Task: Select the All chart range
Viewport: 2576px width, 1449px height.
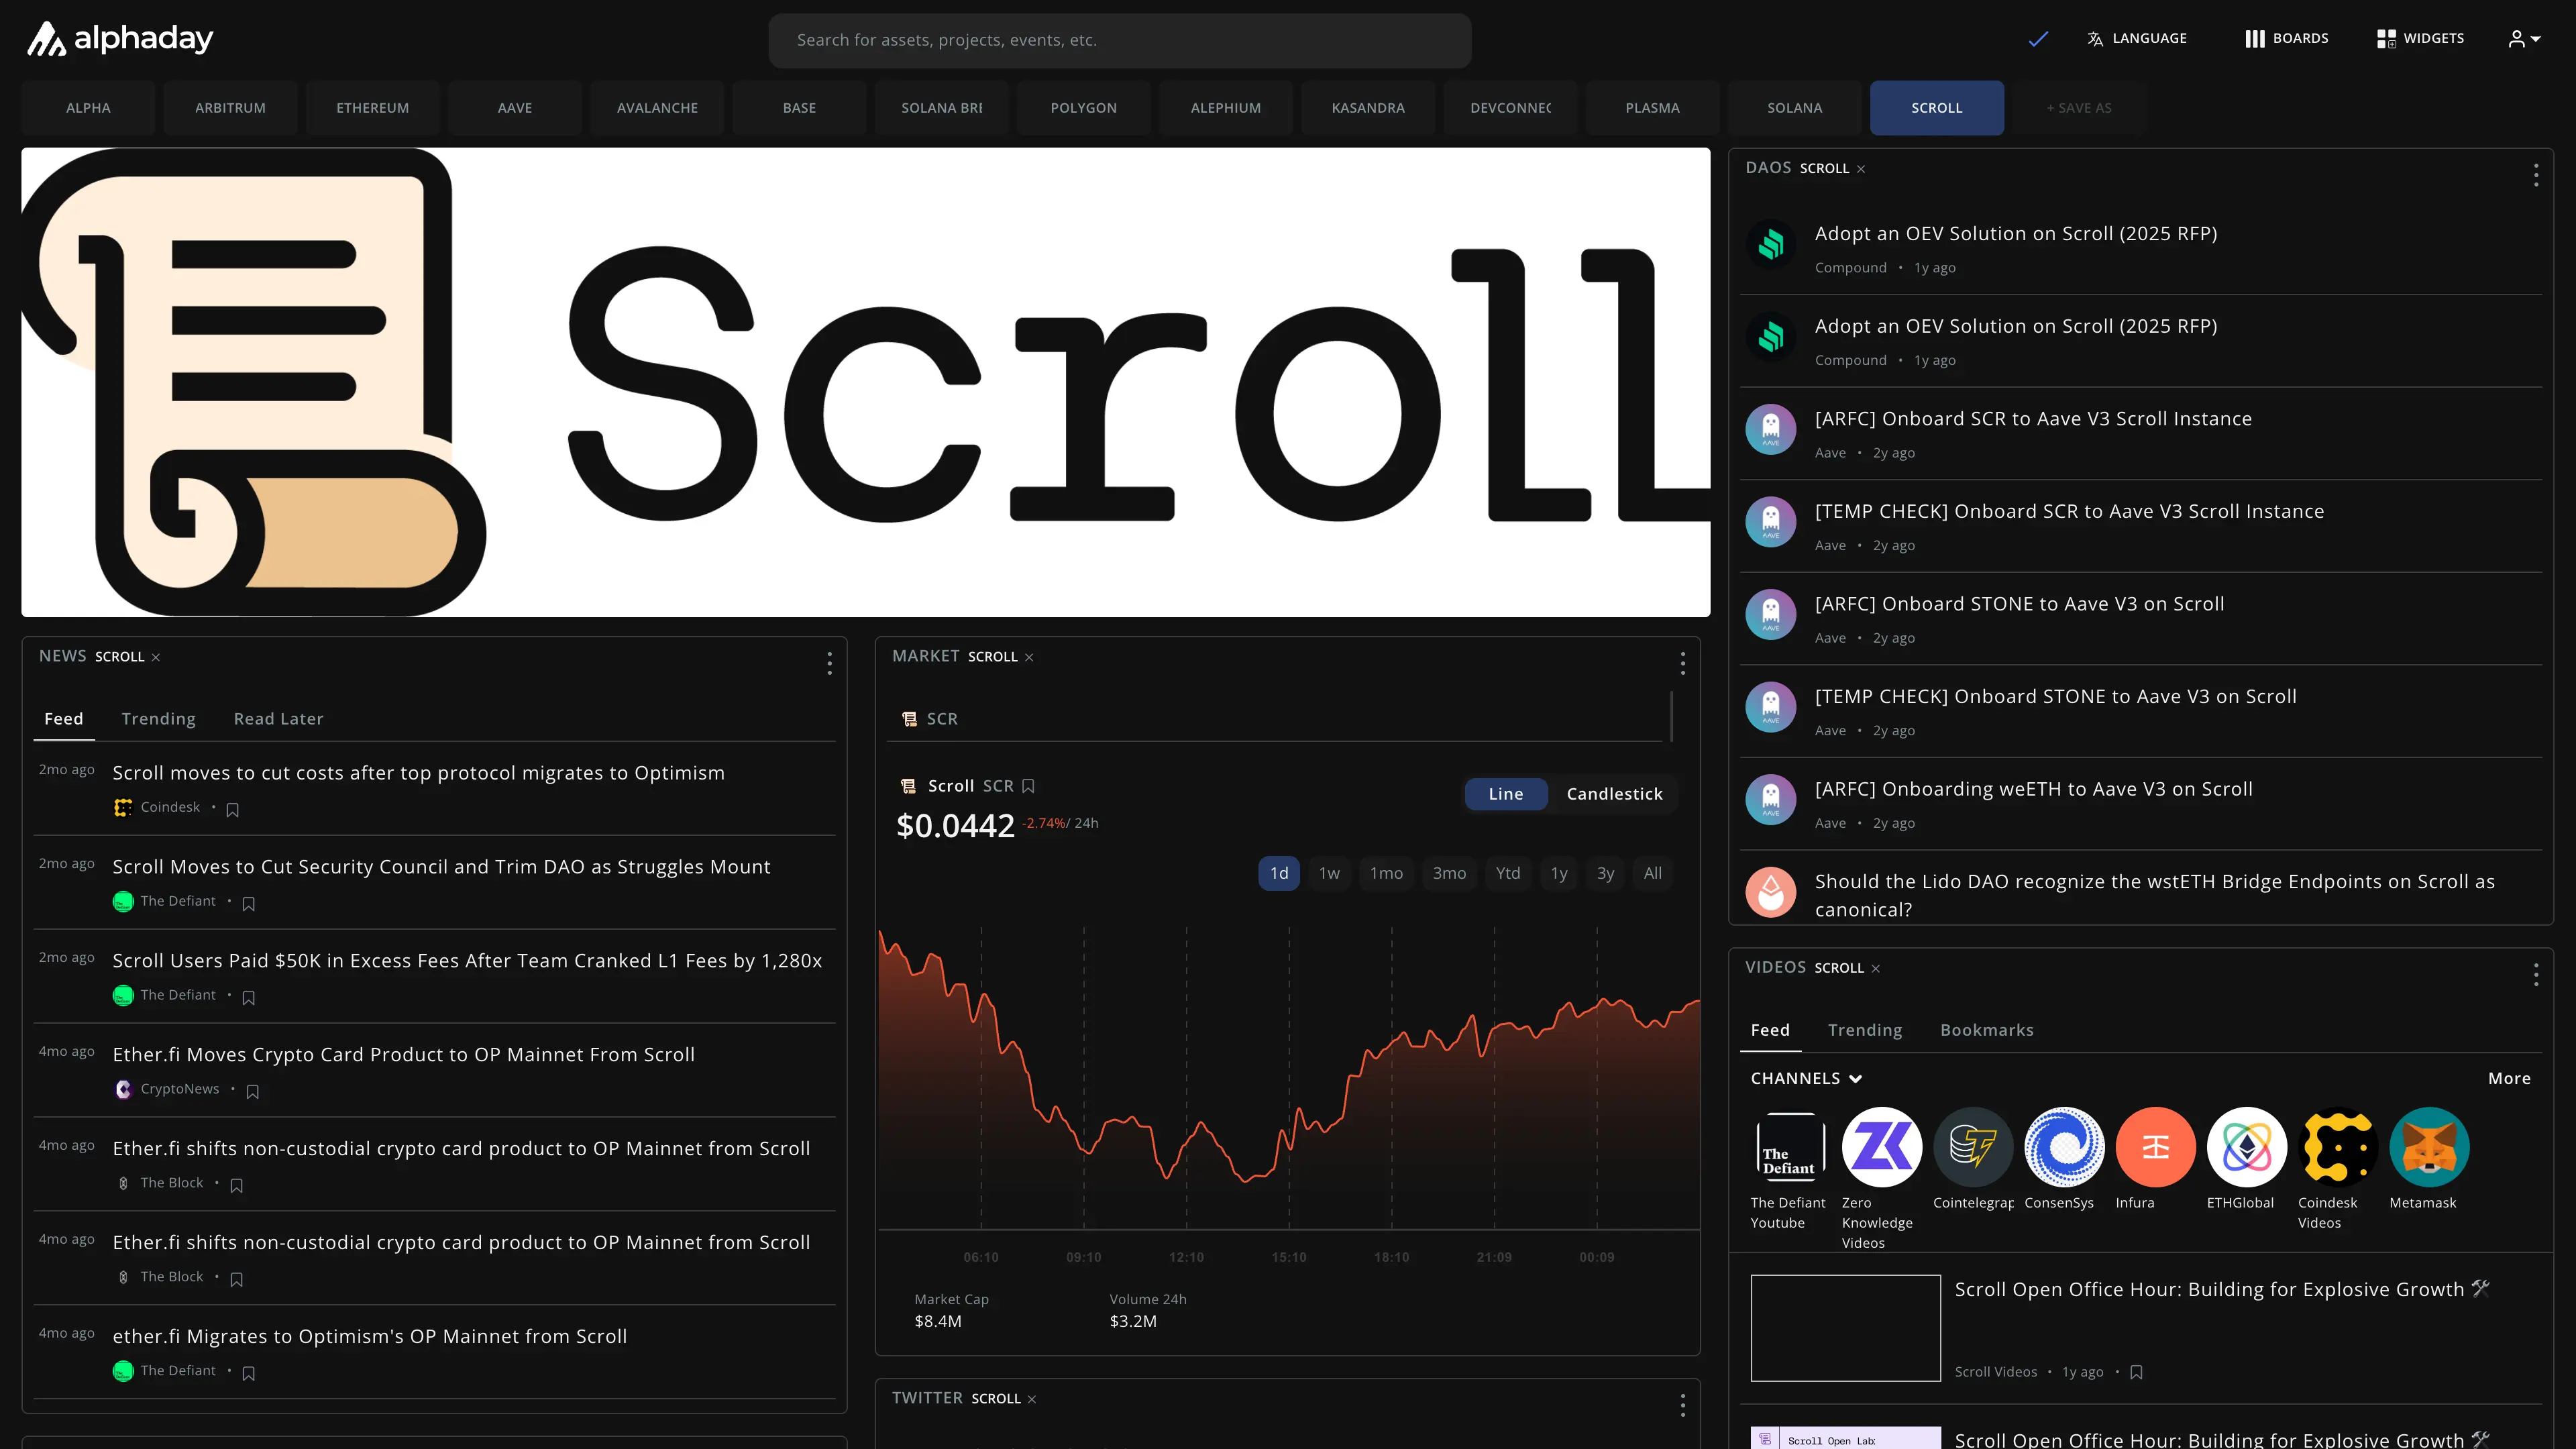Action: pyautogui.click(x=1653, y=873)
